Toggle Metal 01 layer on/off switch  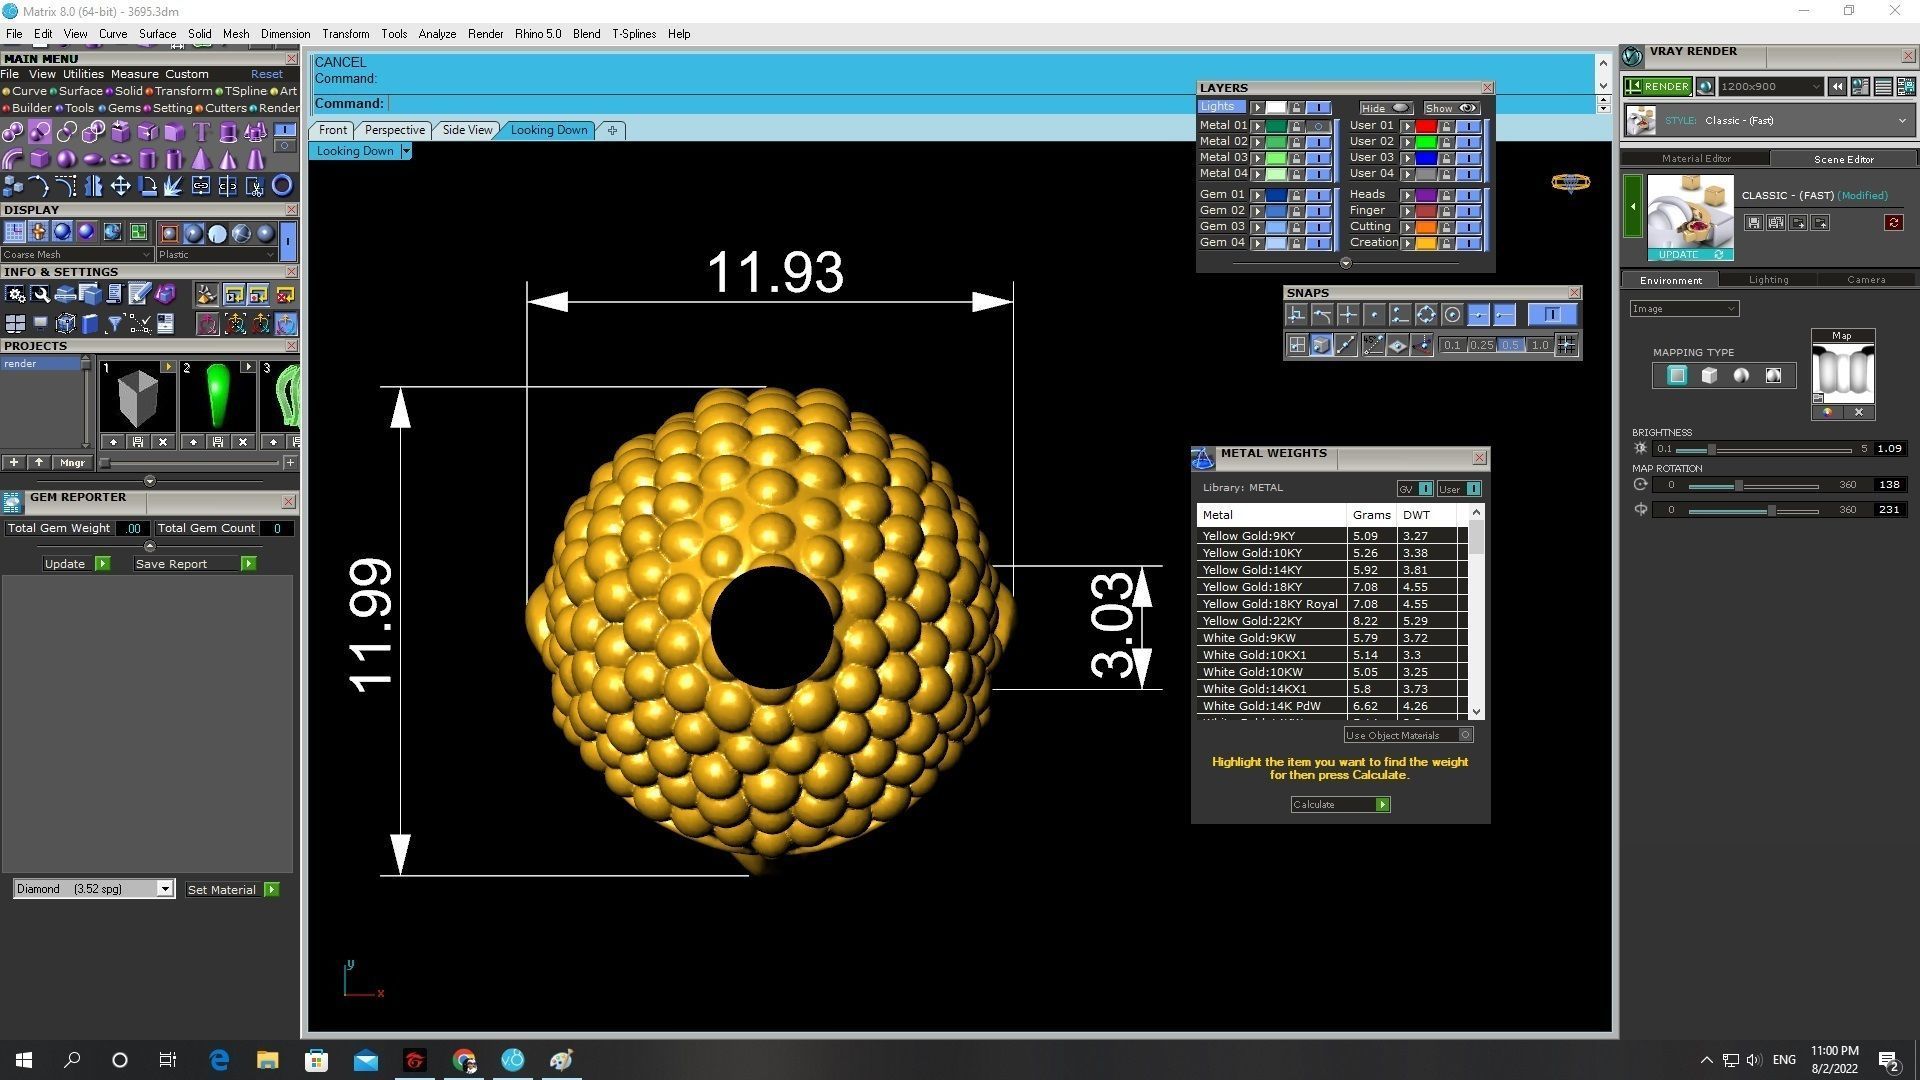[1319, 126]
